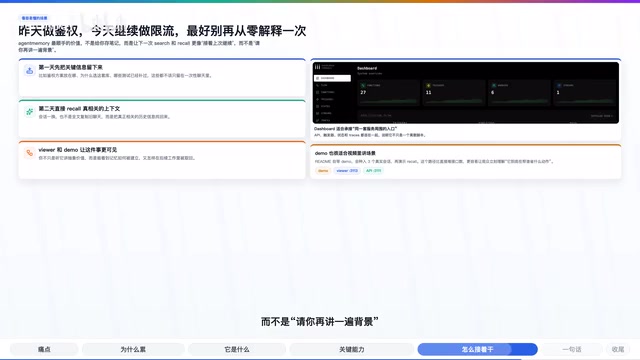This screenshot has width=640, height=360.
Task: Select the 它是什么 tab
Action: click(x=237, y=349)
